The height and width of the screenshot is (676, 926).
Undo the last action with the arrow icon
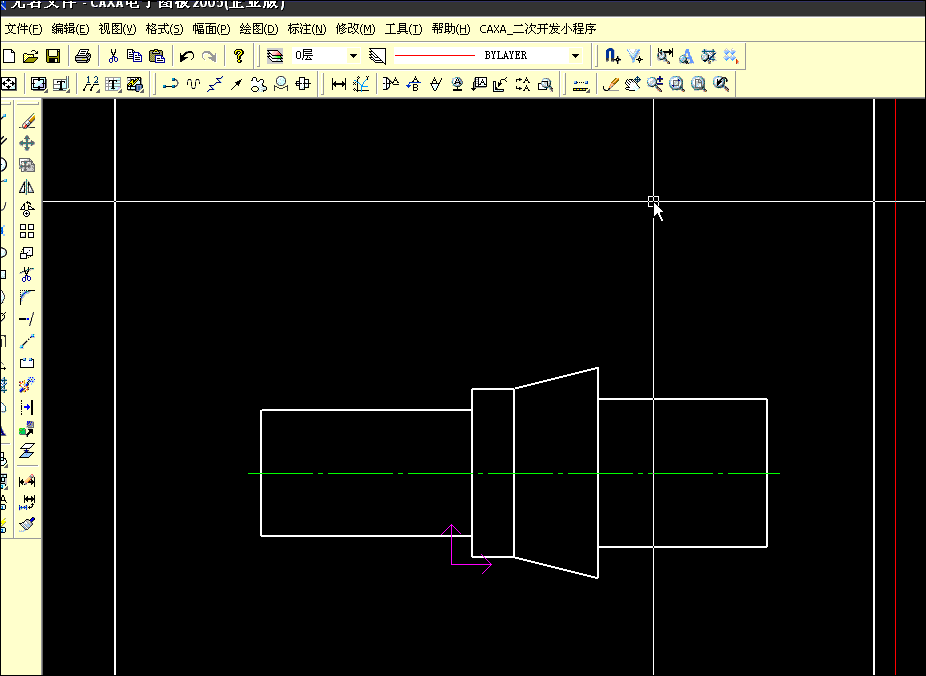(187, 56)
